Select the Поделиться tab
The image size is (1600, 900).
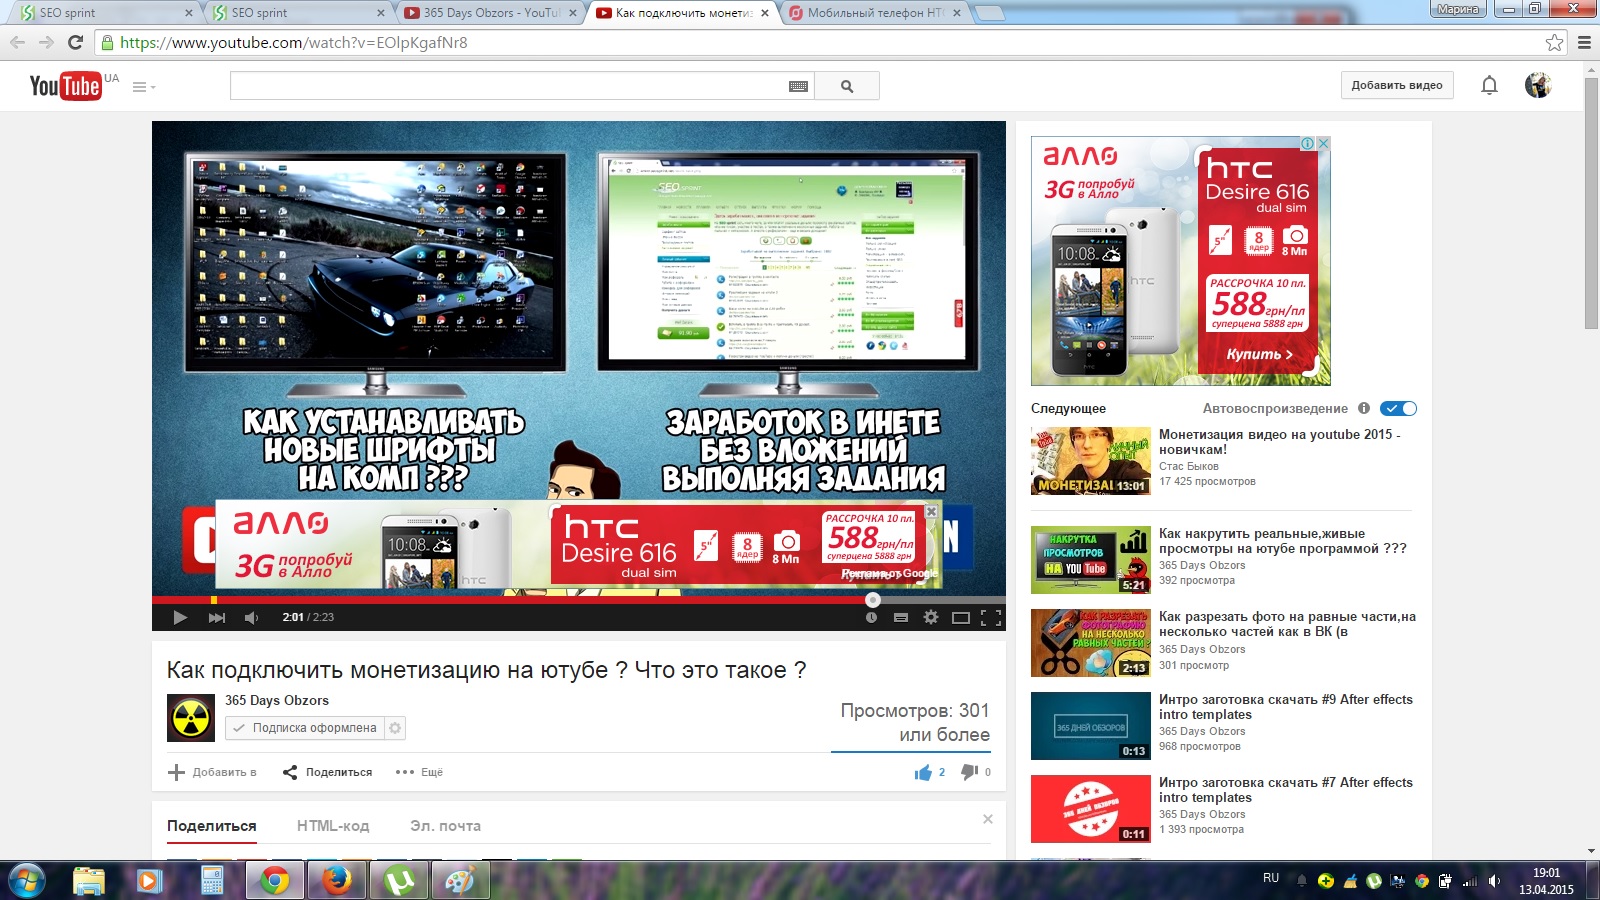(x=212, y=826)
